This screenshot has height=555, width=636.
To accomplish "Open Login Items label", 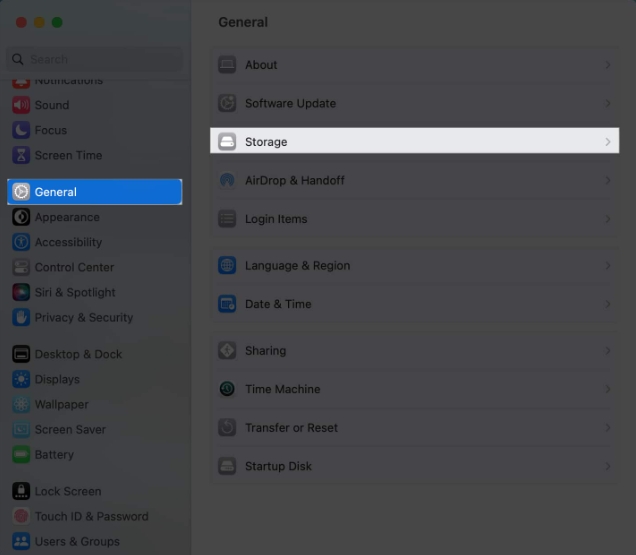I will coord(276,219).
